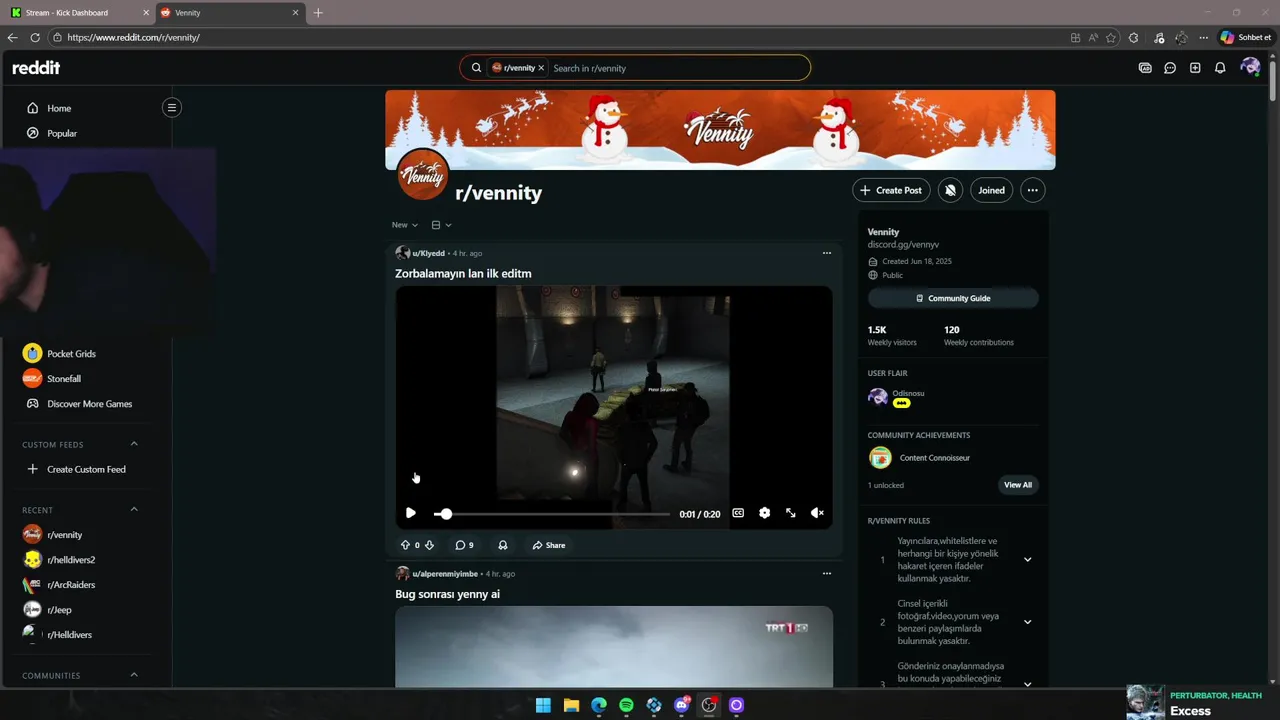Open the user profile avatar menu
This screenshot has height=720, width=1280.
pos(1249,67)
